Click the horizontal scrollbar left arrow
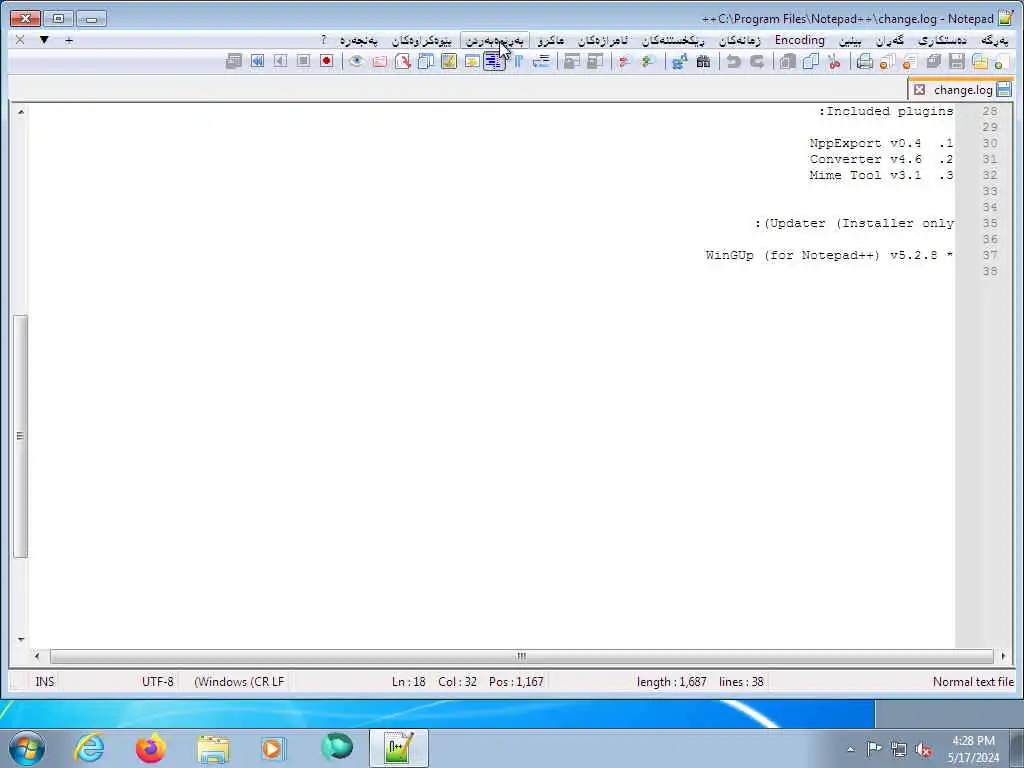 tap(37, 656)
